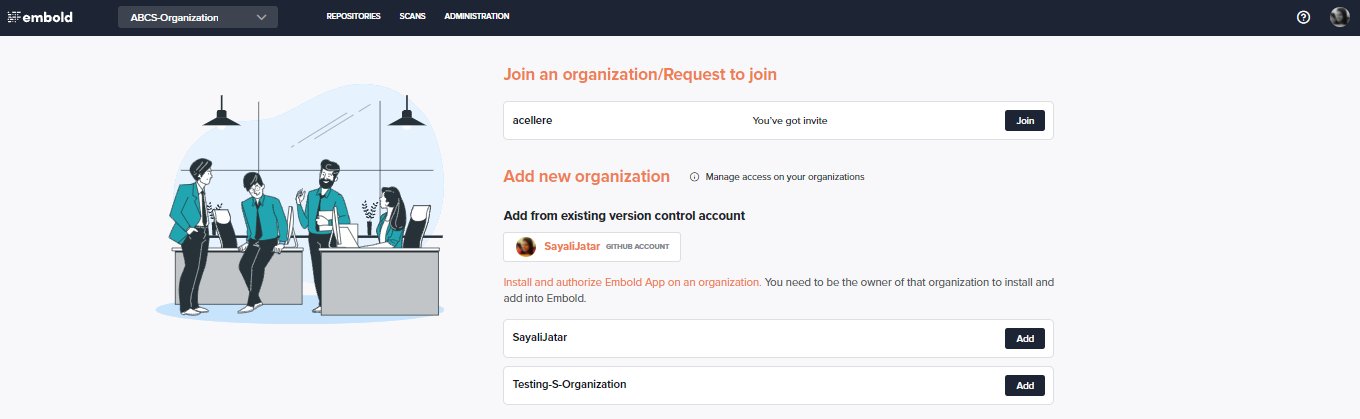This screenshot has height=419, width=1360.
Task: Click the SayaliJatar GitHub avatar picture
Action: (x=525, y=246)
